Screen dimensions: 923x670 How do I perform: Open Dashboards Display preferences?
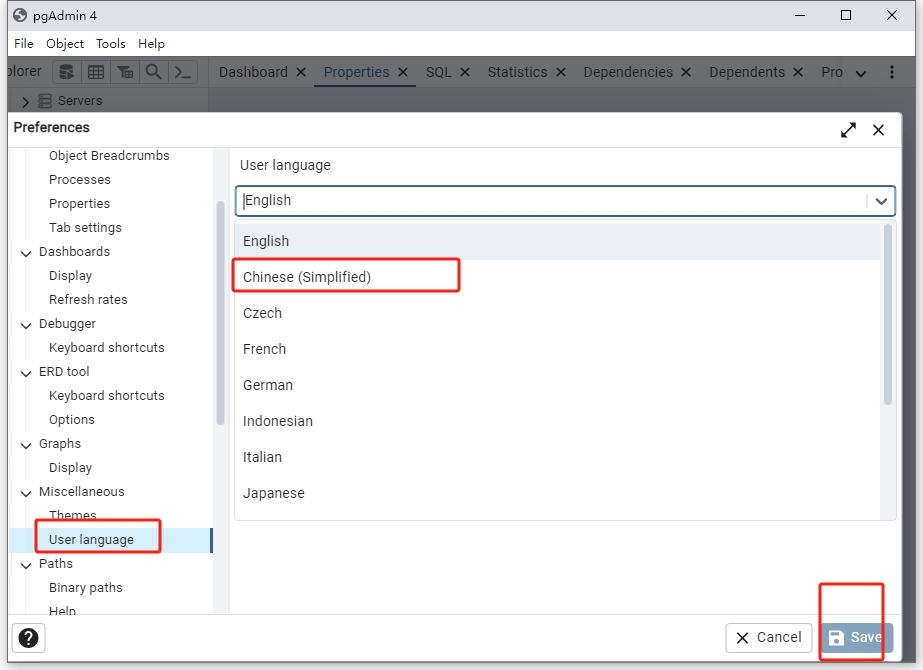[71, 276]
